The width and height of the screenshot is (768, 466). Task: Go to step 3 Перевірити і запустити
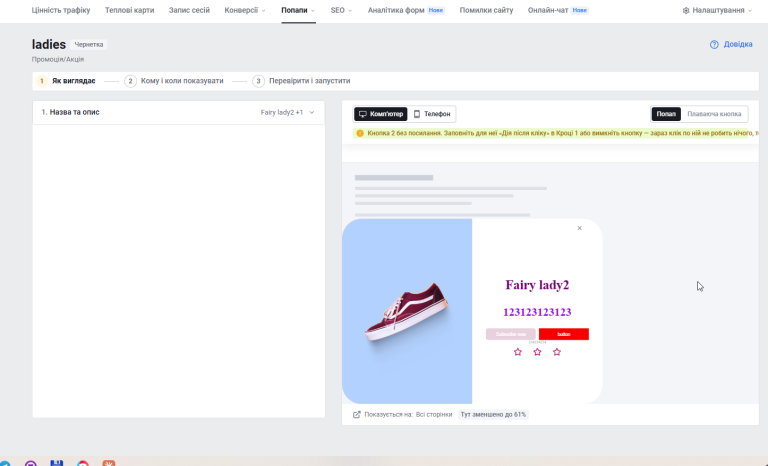pos(301,81)
